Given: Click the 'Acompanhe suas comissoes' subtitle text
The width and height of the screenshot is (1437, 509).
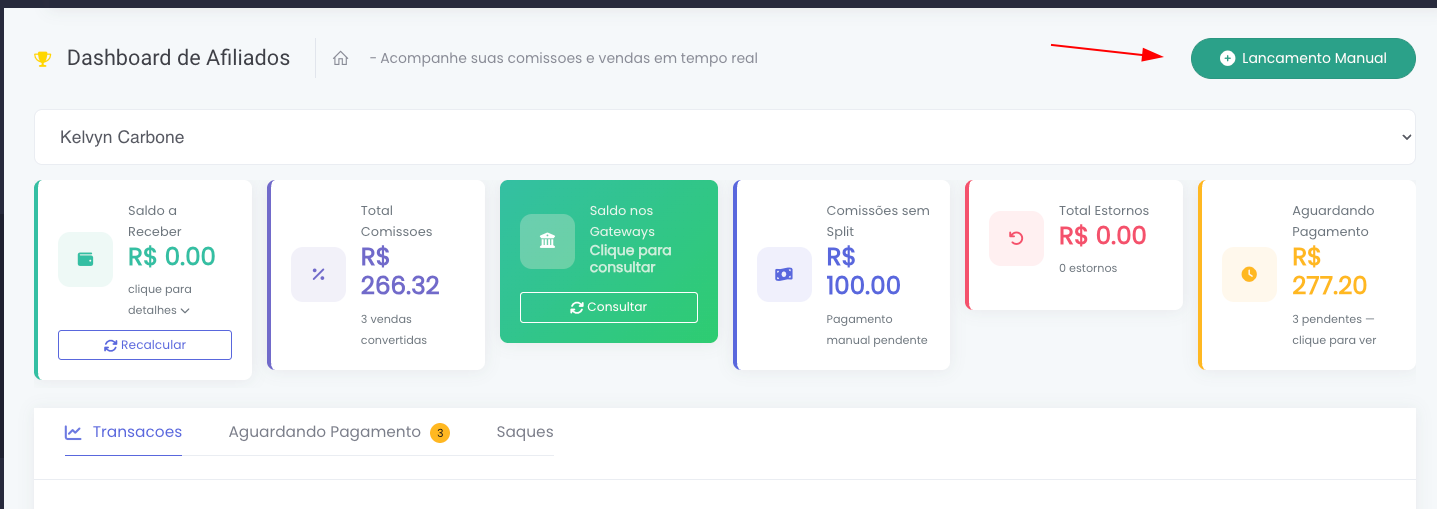Looking at the screenshot, I should pyautogui.click(x=564, y=58).
